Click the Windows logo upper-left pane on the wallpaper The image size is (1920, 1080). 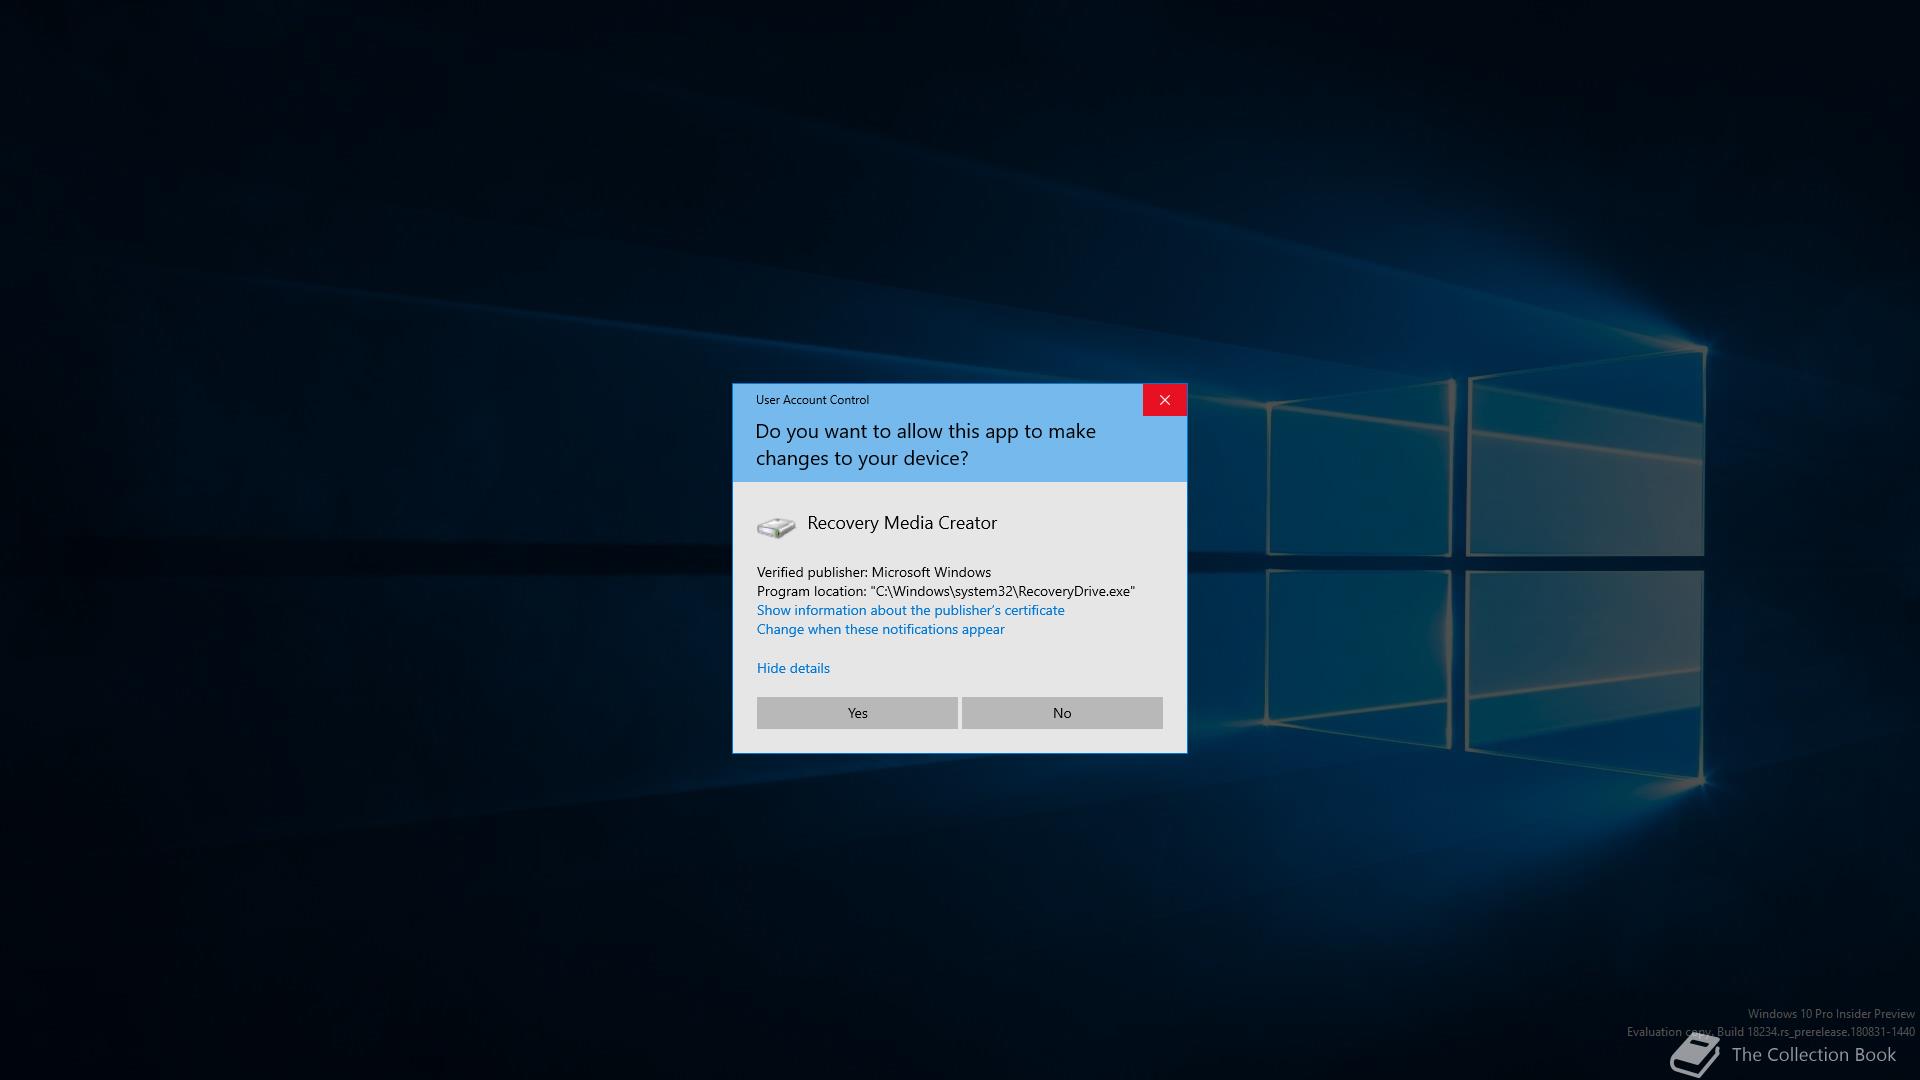tap(1358, 478)
